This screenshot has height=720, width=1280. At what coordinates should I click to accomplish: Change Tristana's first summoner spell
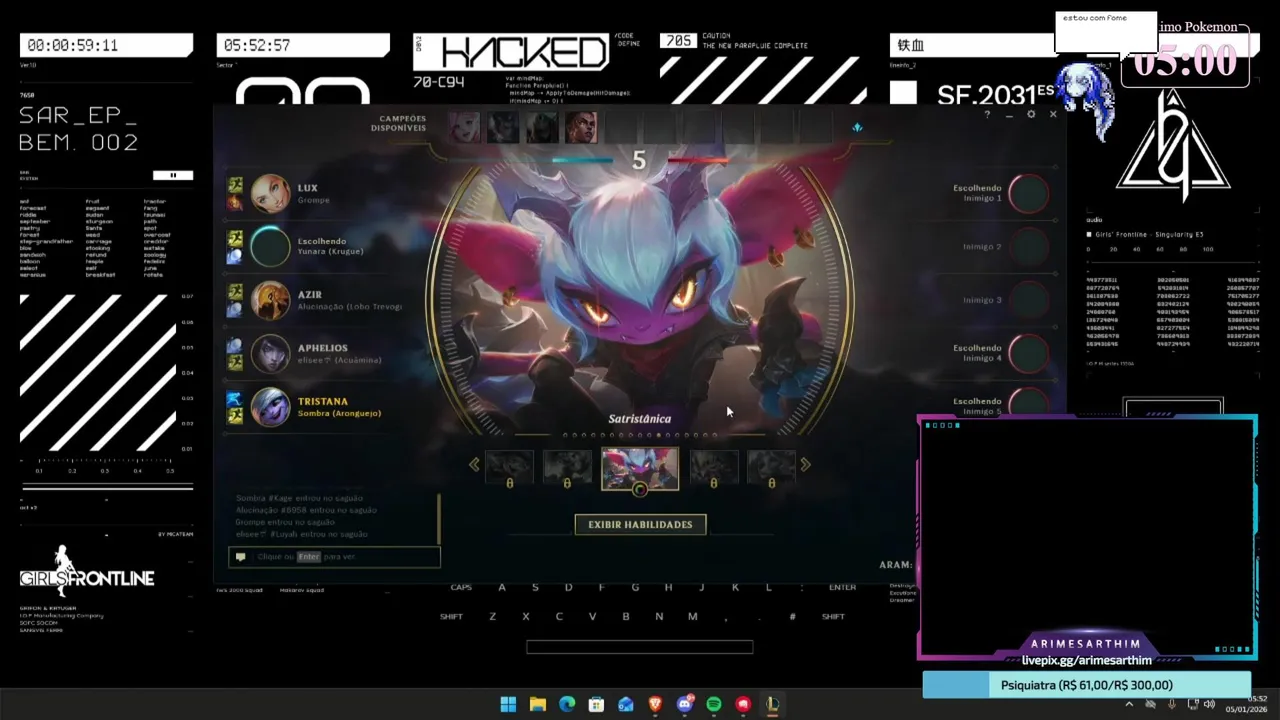point(235,399)
